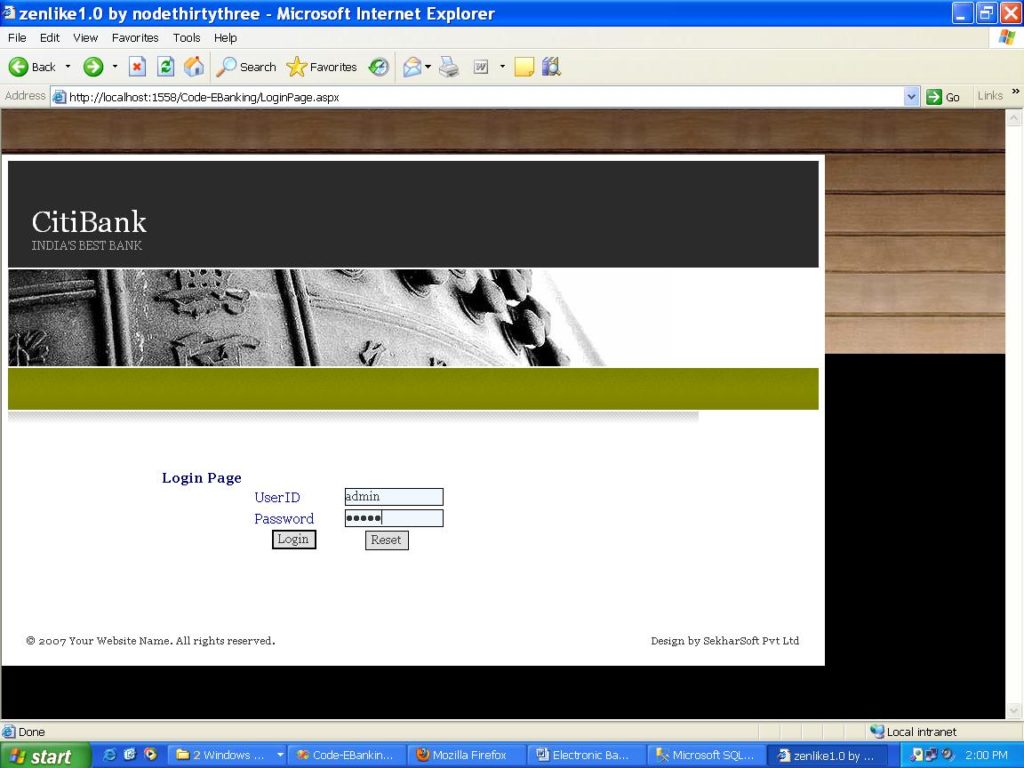Click the page scrollbar down arrow
Viewport: 1024px width, 768px height.
[1014, 710]
